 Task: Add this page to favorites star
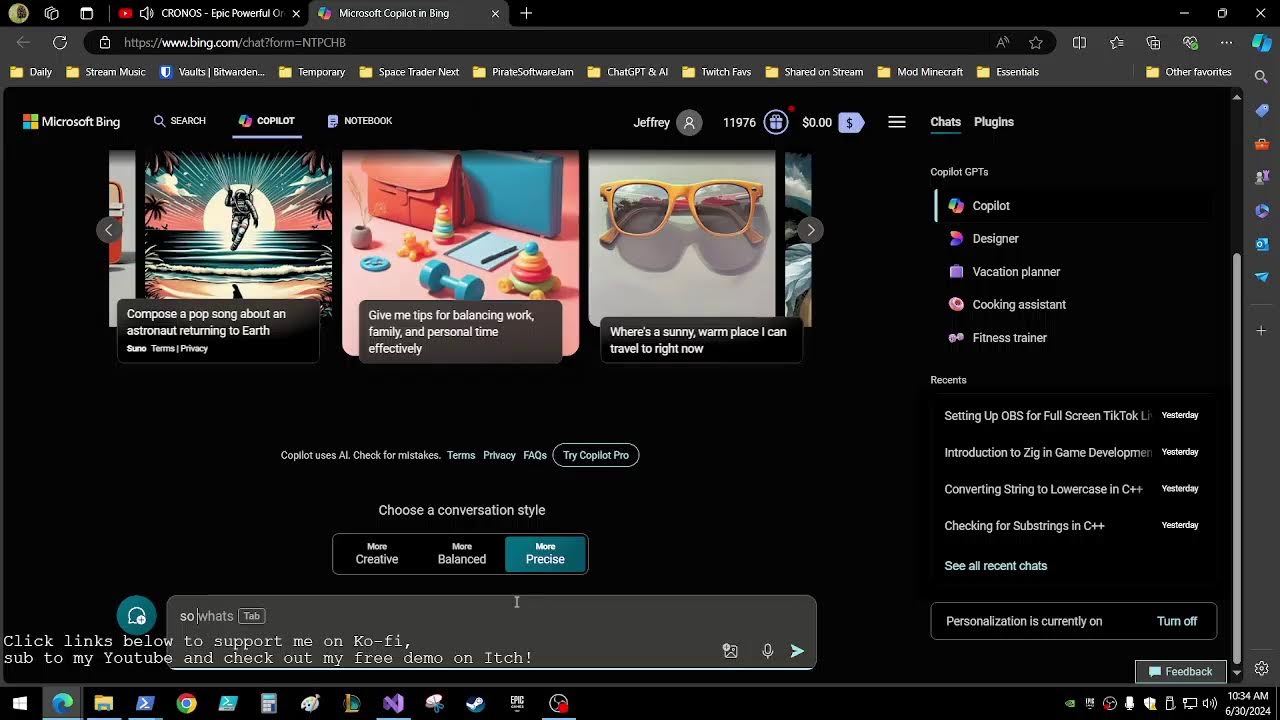tap(1036, 42)
